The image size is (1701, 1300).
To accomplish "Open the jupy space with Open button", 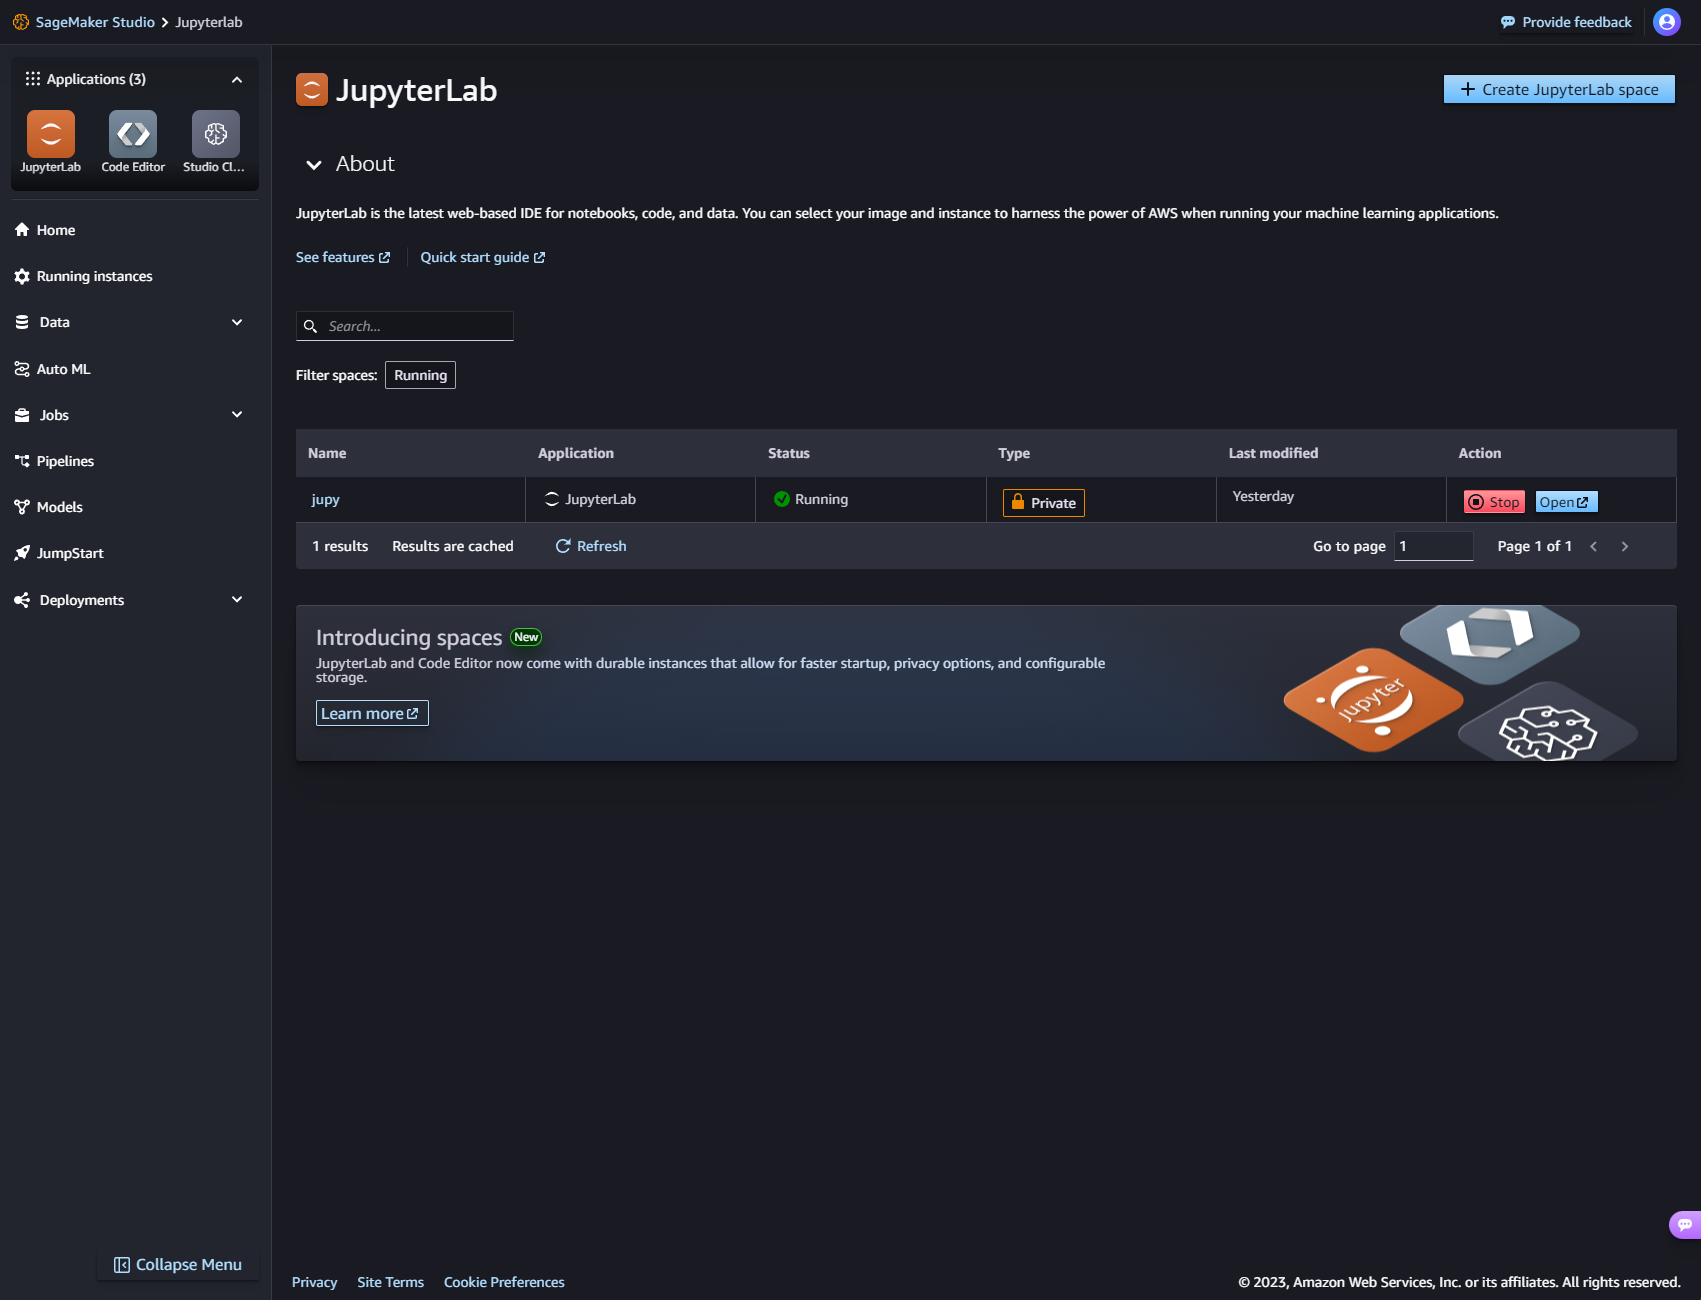I will pyautogui.click(x=1566, y=502).
